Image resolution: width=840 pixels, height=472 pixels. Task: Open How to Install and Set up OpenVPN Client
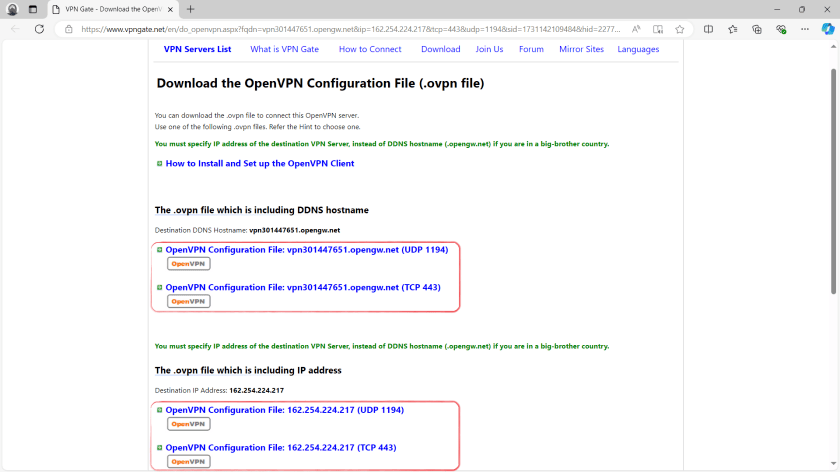(x=259, y=163)
